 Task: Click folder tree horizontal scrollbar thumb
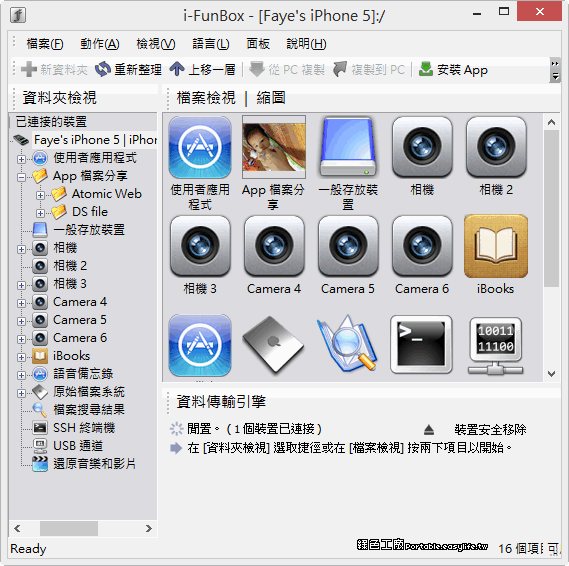click(x=69, y=528)
